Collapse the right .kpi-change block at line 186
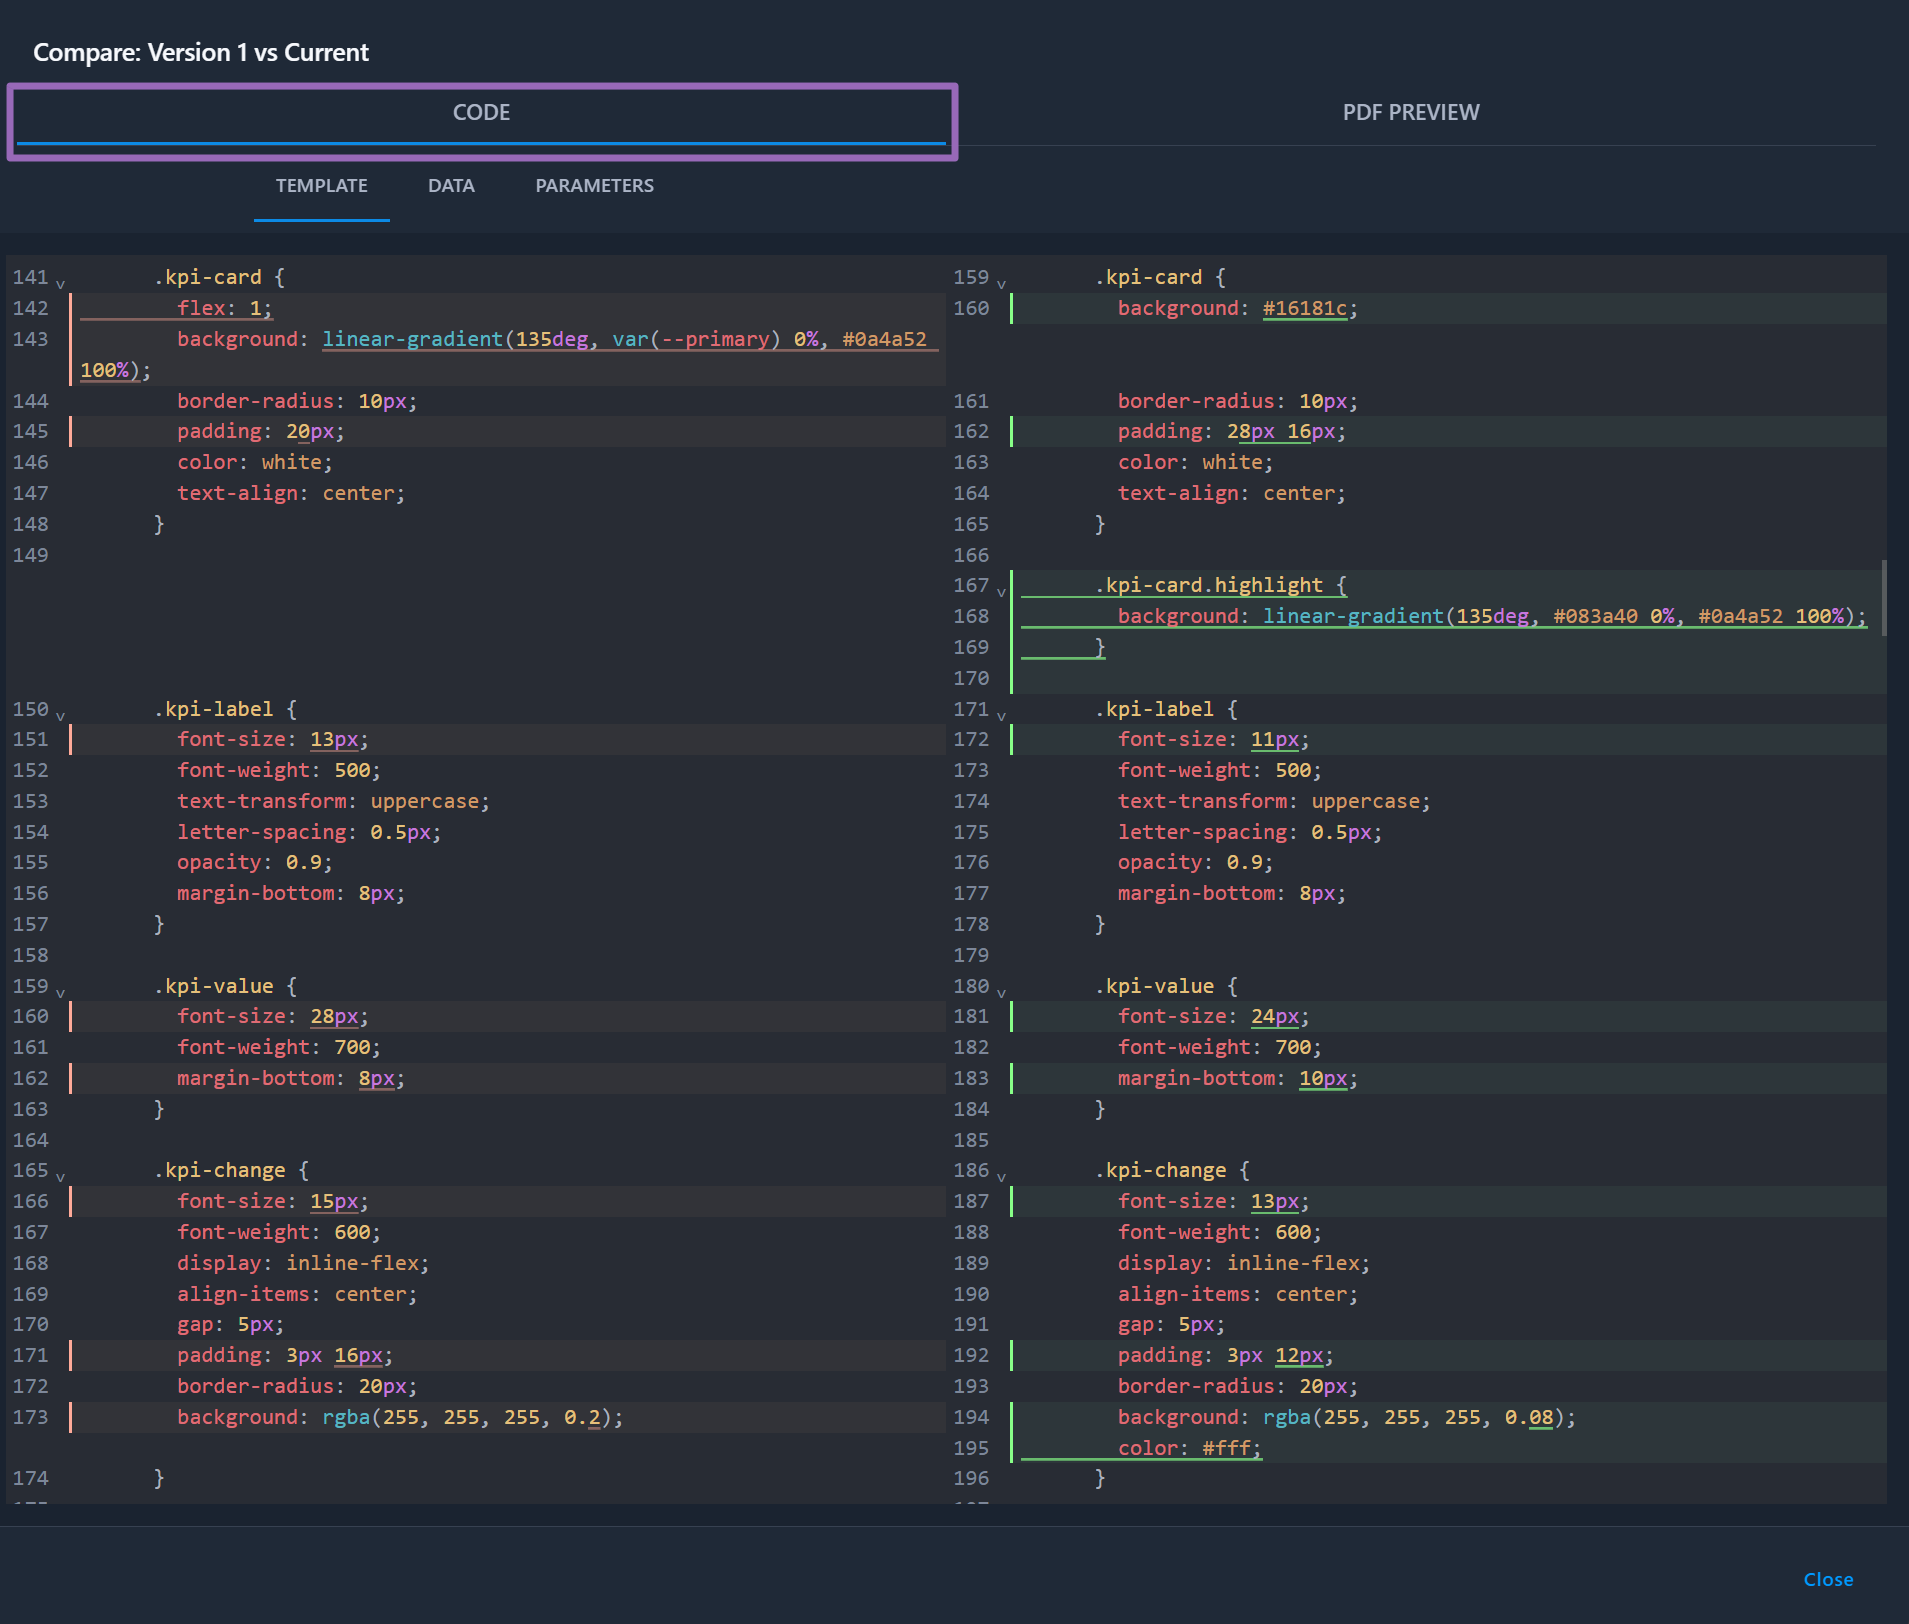The width and height of the screenshot is (1909, 1624). tap(1002, 1177)
